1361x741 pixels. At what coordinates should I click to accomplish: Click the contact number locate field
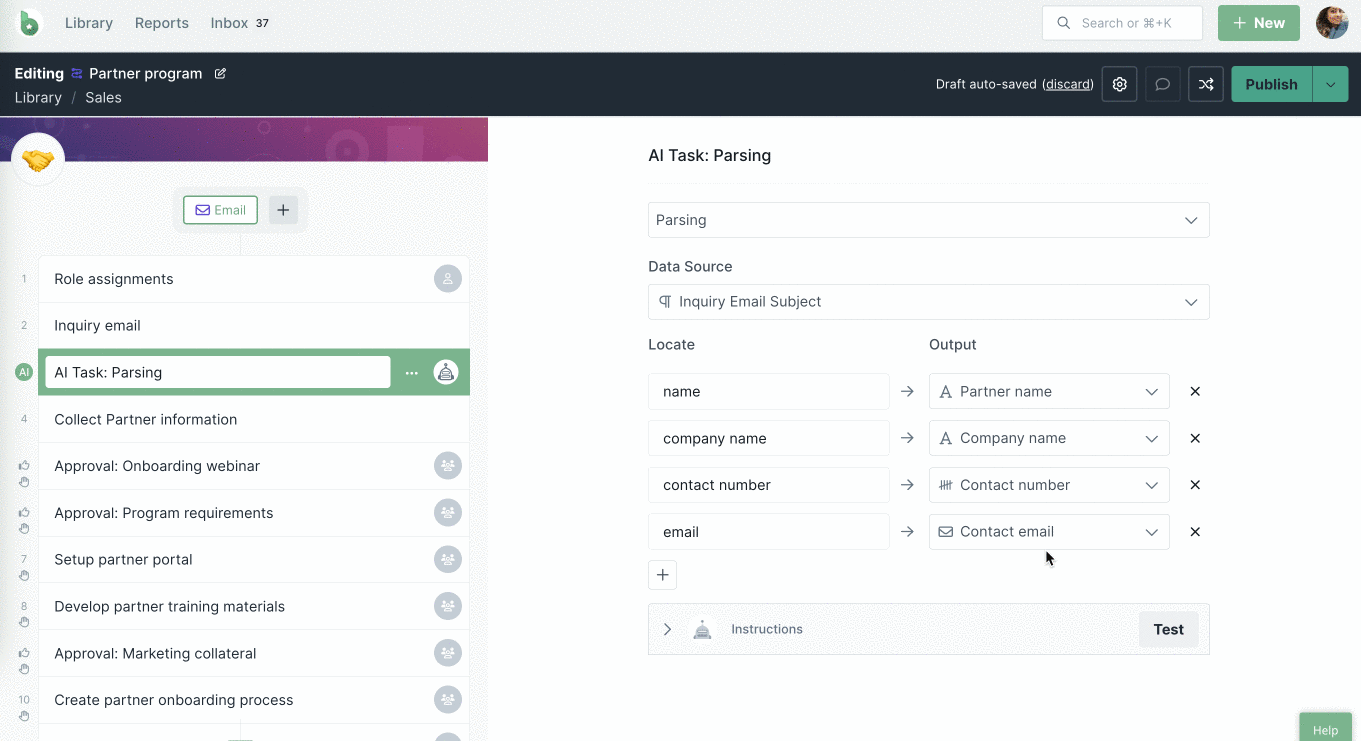768,485
